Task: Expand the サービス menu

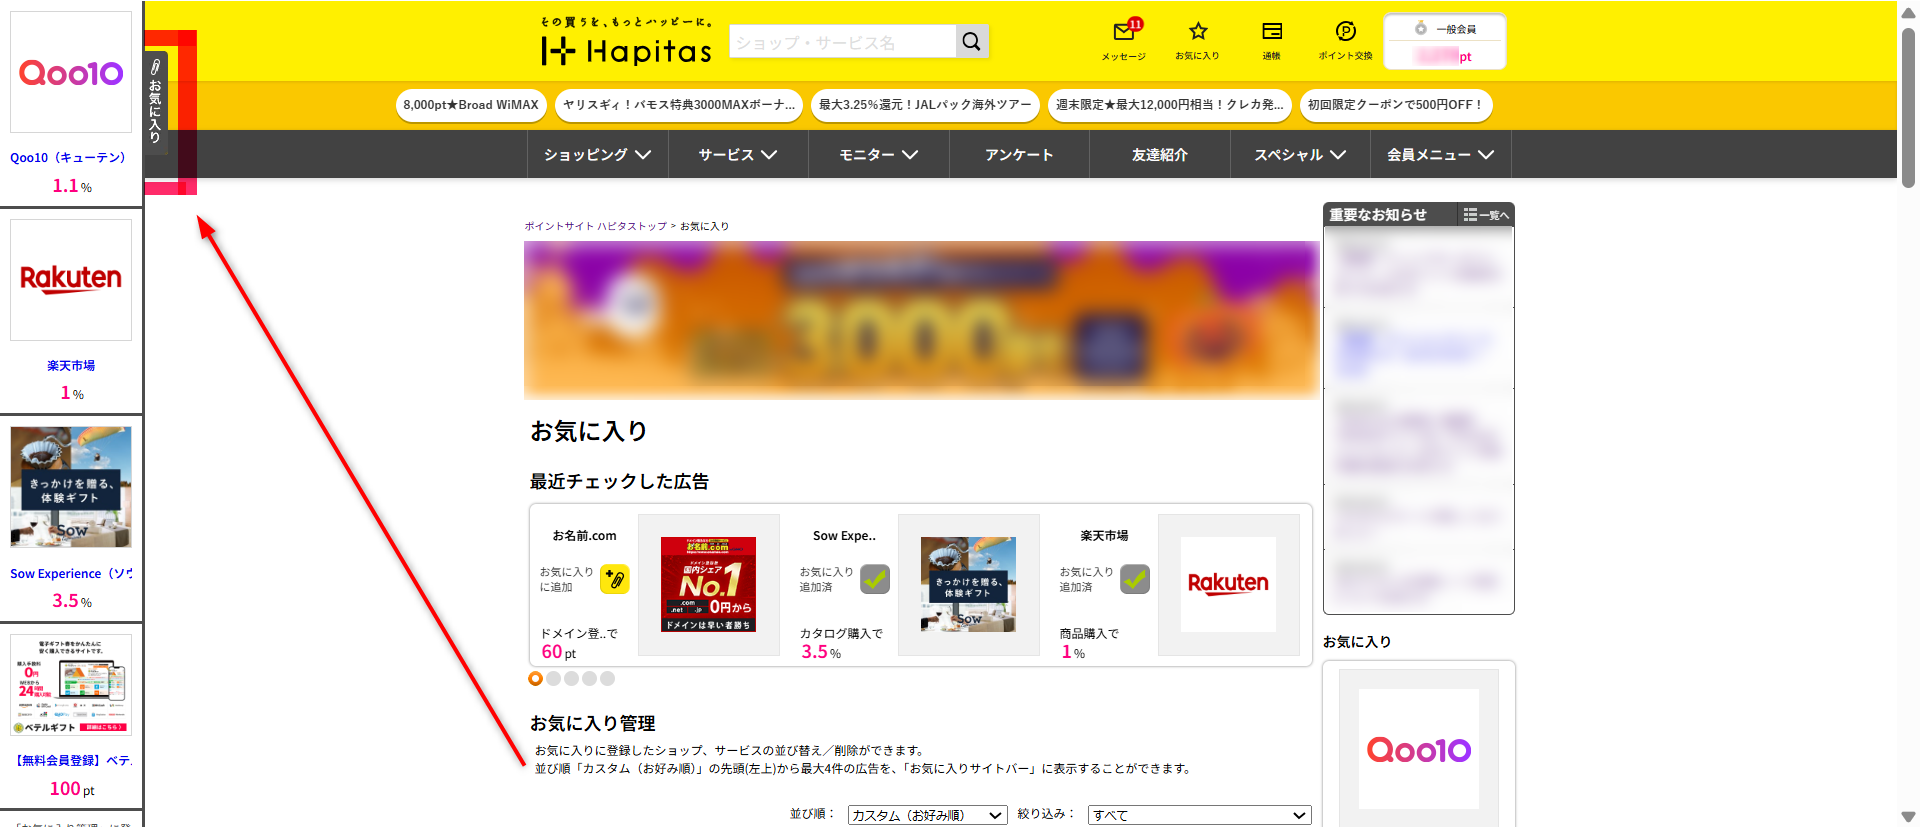Action: 738,155
